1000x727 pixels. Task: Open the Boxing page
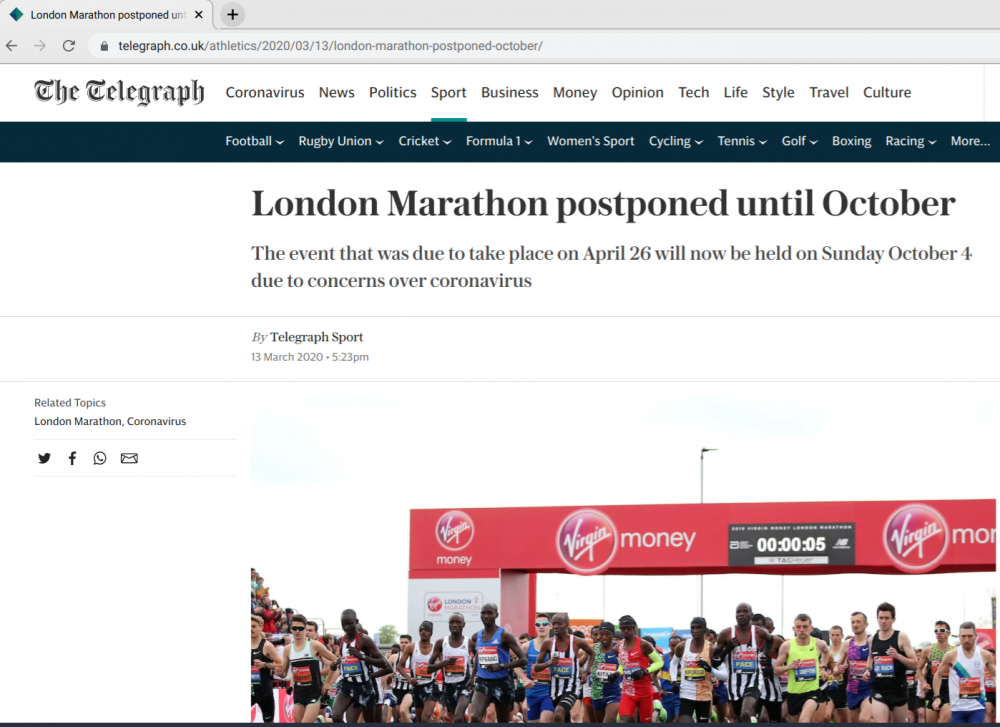(851, 141)
